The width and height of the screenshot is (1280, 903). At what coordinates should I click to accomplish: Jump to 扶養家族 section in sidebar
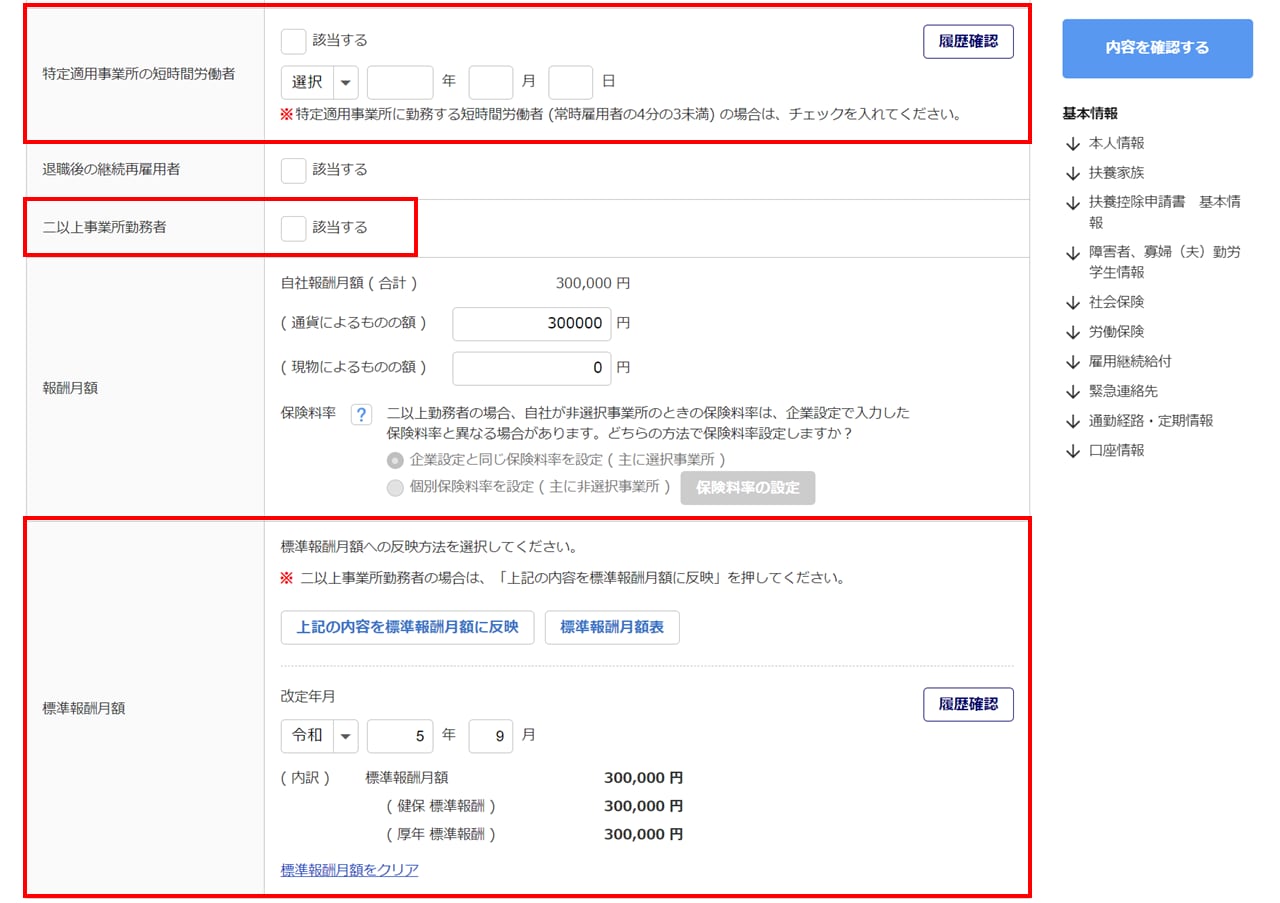[x=1117, y=173]
